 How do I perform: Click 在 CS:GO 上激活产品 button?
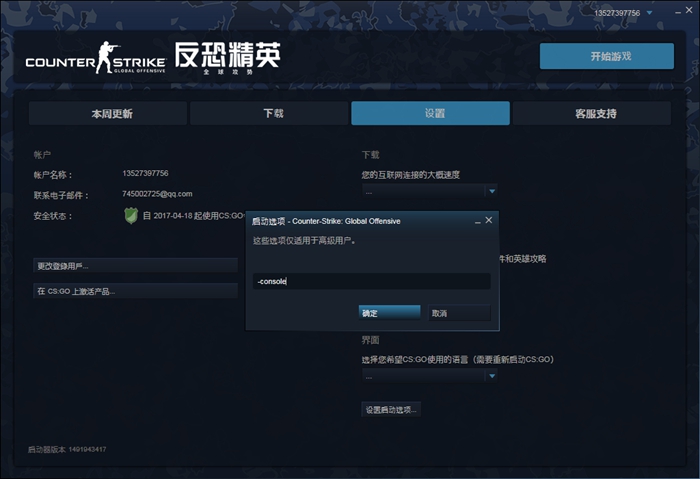135,291
